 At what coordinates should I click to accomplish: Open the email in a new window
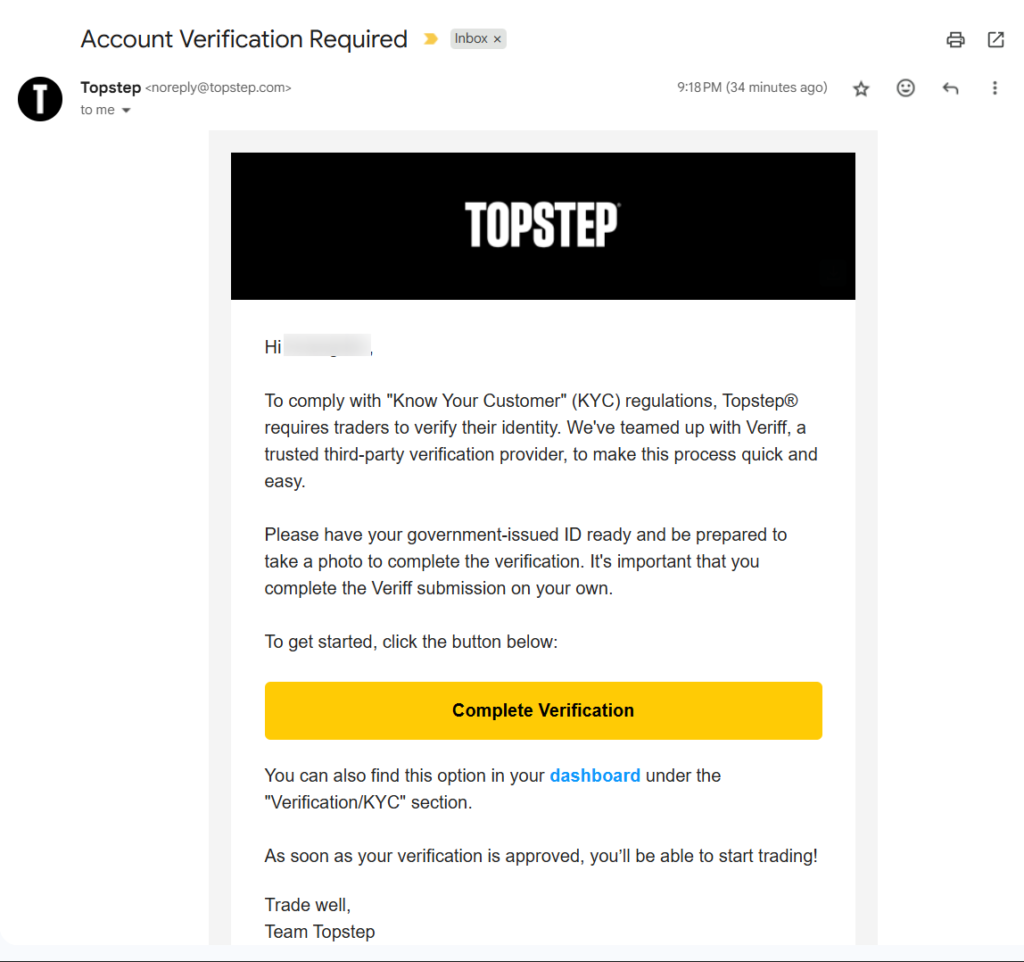(995, 40)
